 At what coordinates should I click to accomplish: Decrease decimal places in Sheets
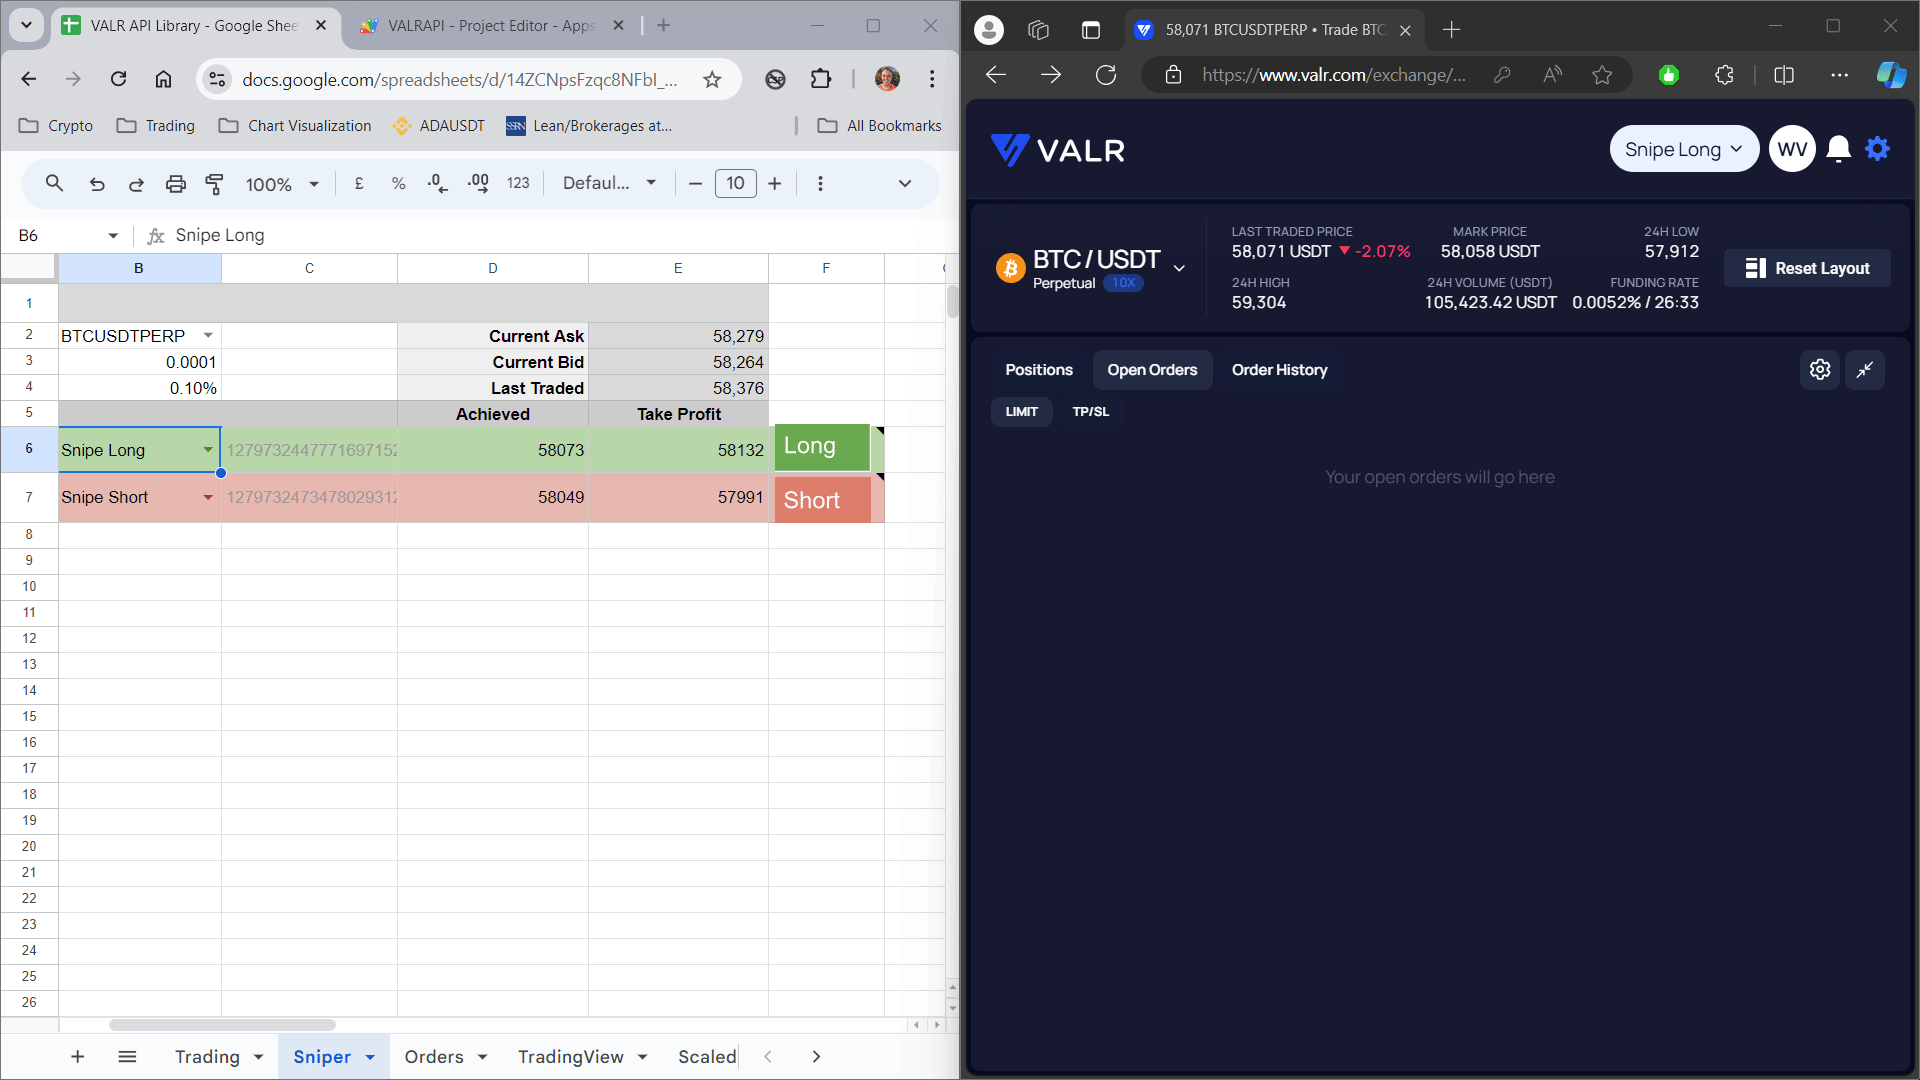437,184
